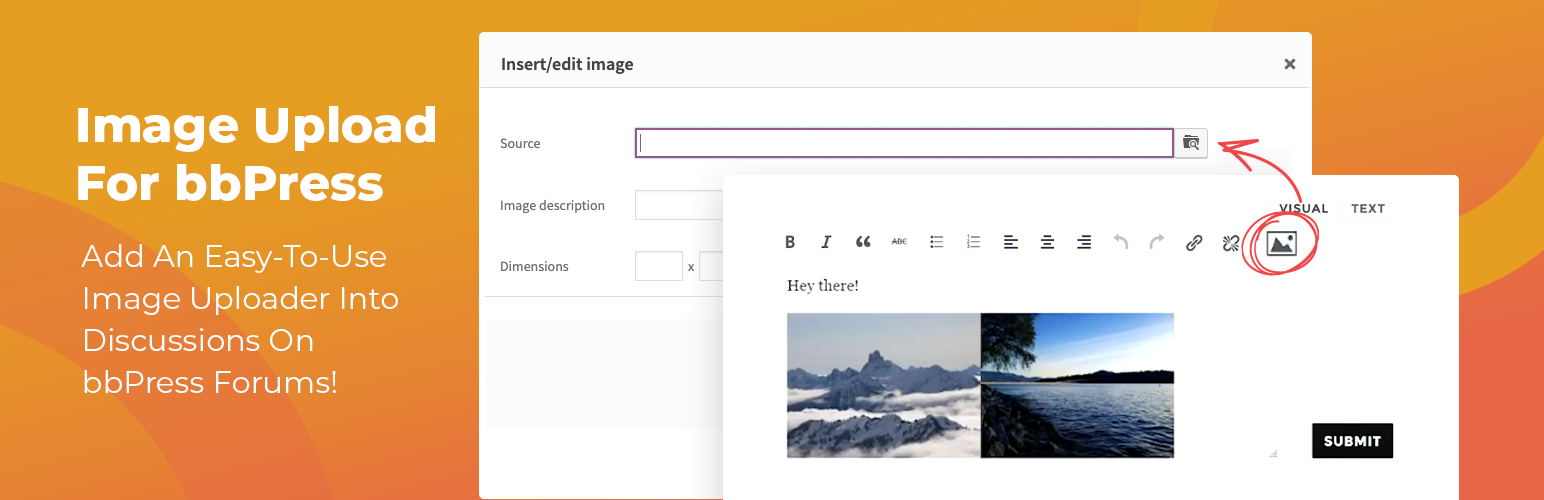The image size is (1544, 500).
Task: Open the insert image tool
Action: tap(1281, 243)
